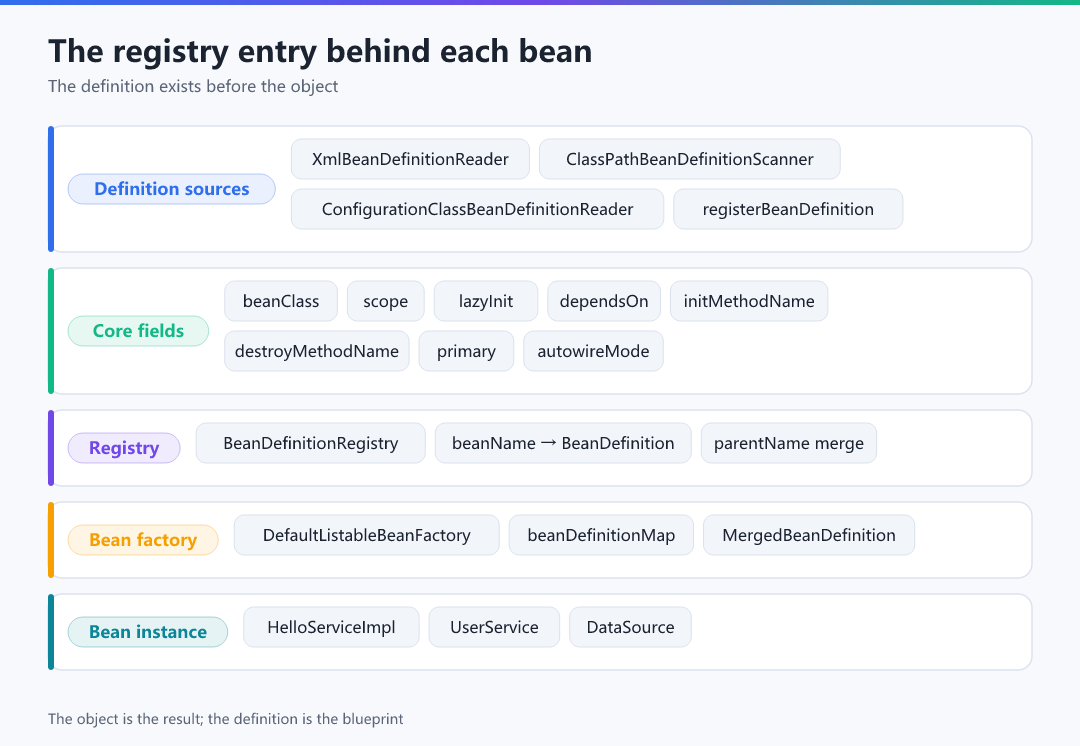The height and width of the screenshot is (746, 1080).
Task: Select ConfigurationClassBeanDefinitionReader chip
Action: (477, 209)
